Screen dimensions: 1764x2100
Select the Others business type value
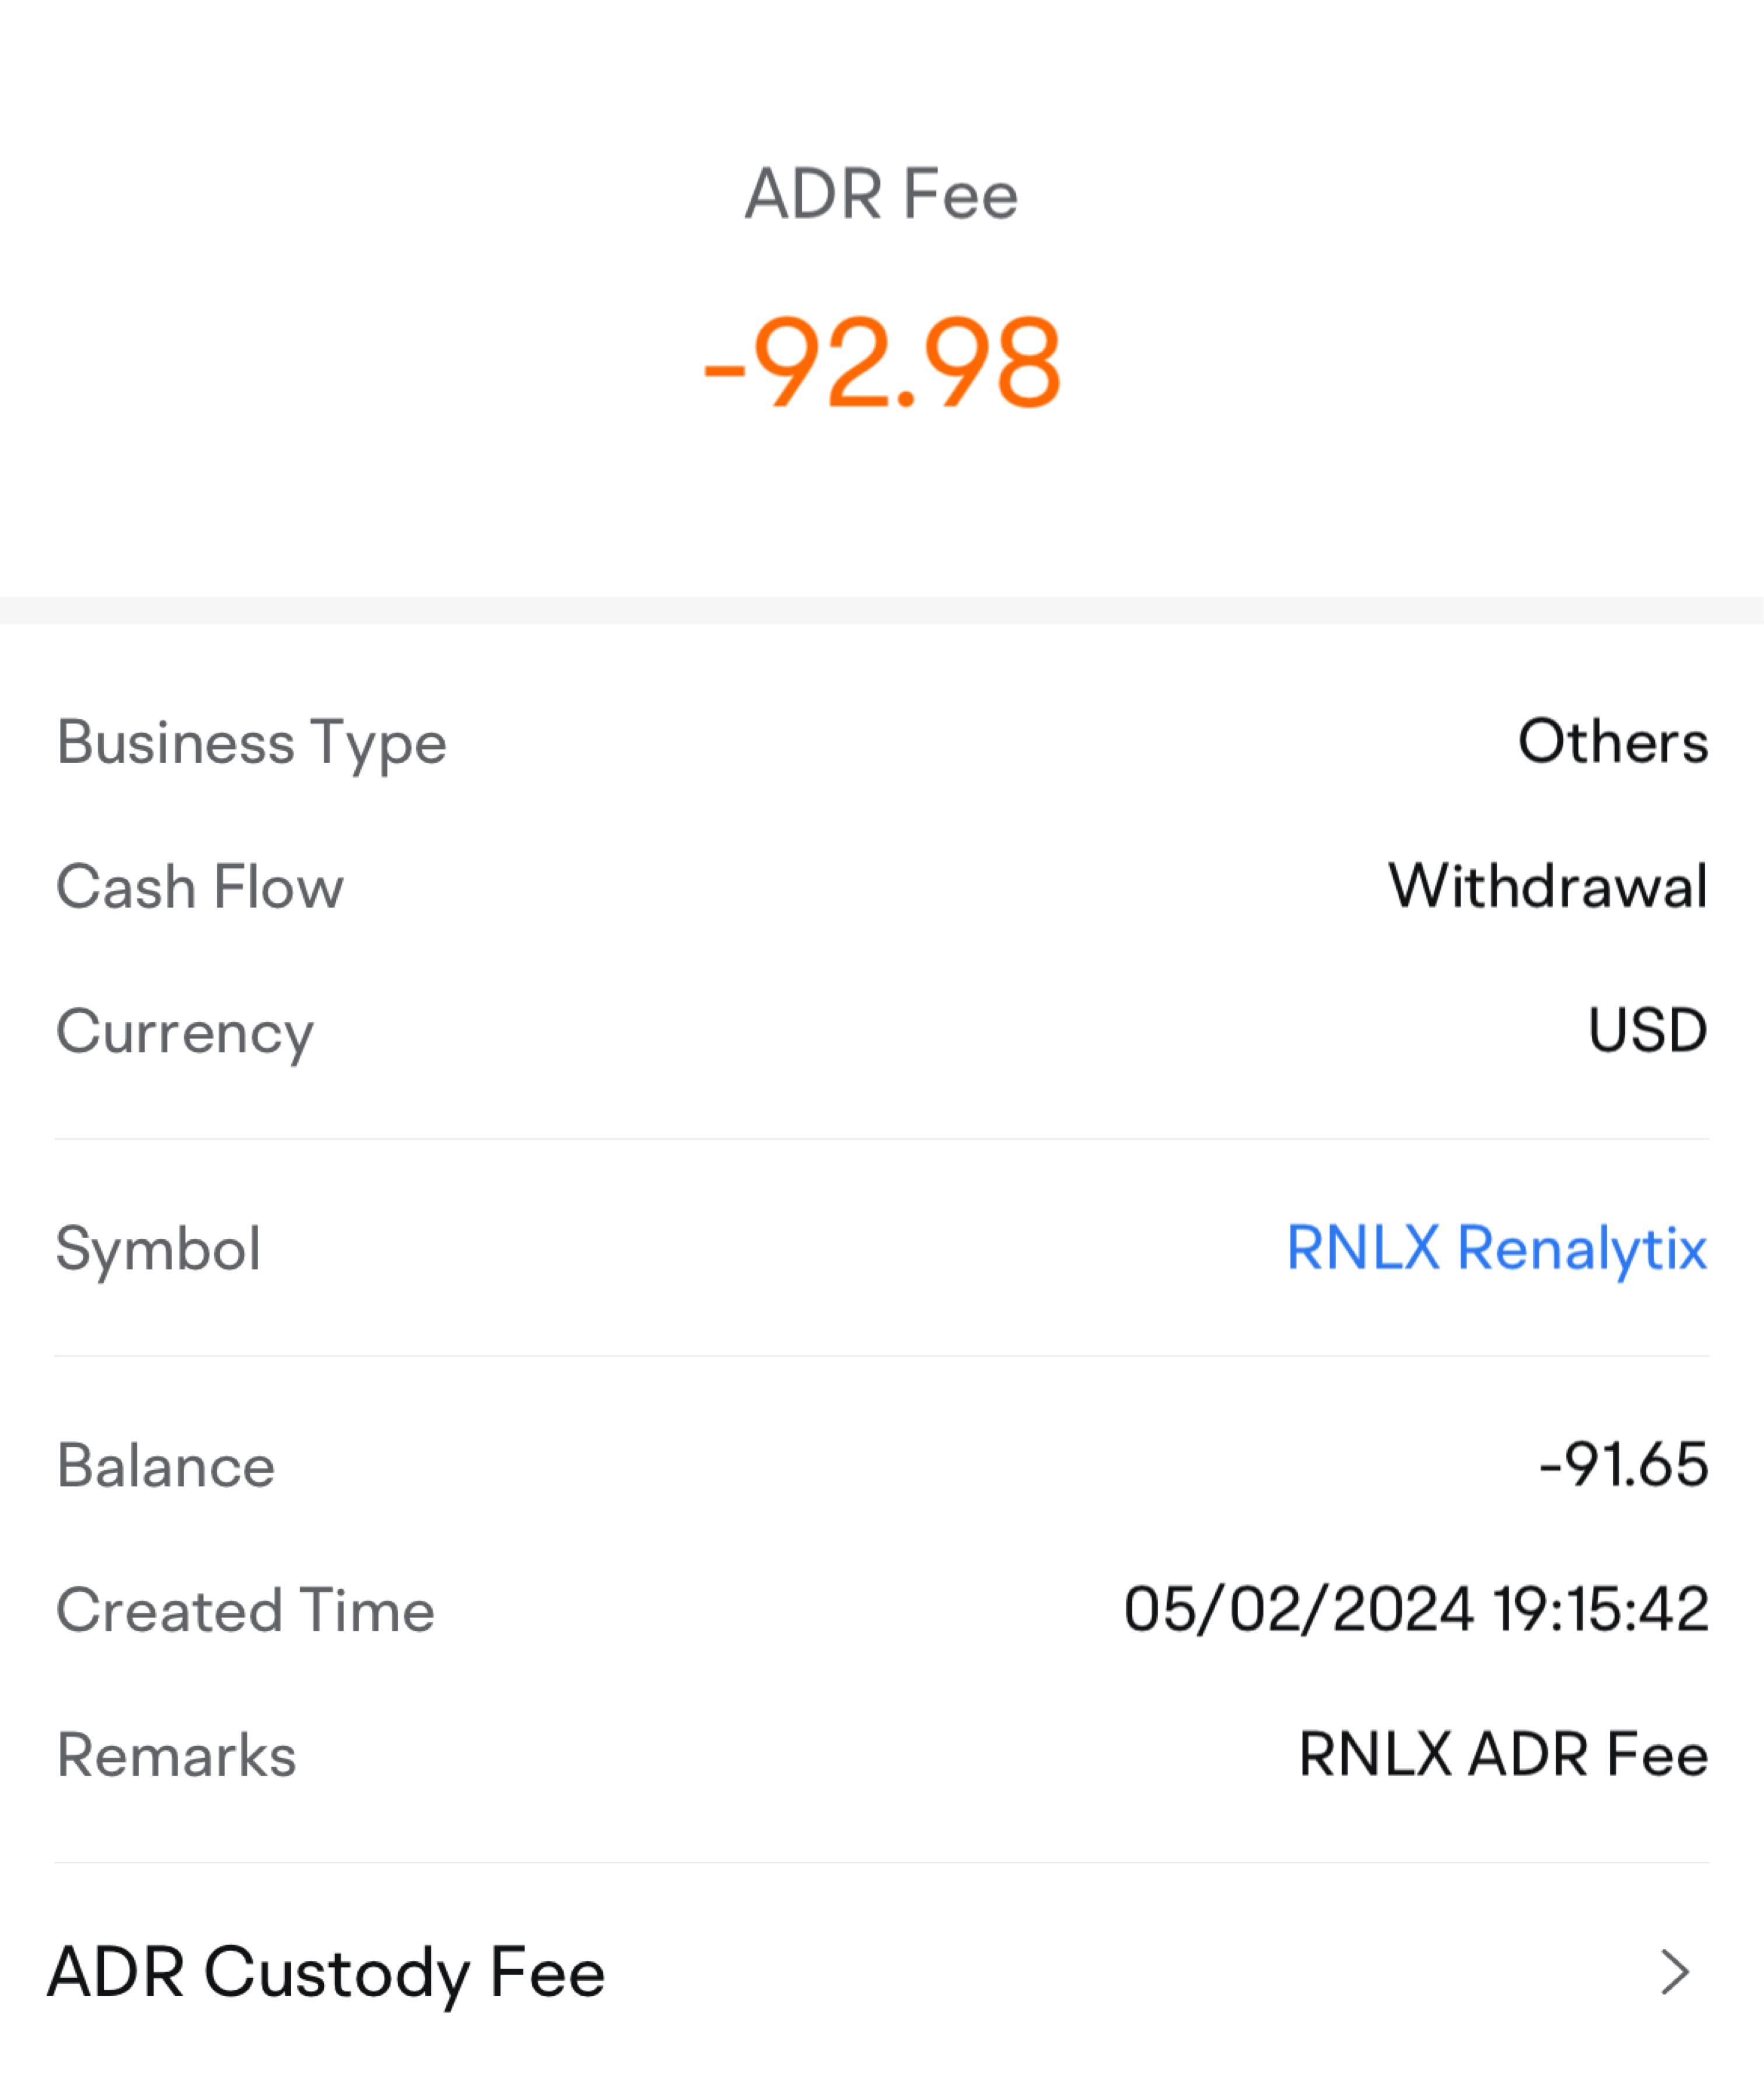tap(1612, 742)
